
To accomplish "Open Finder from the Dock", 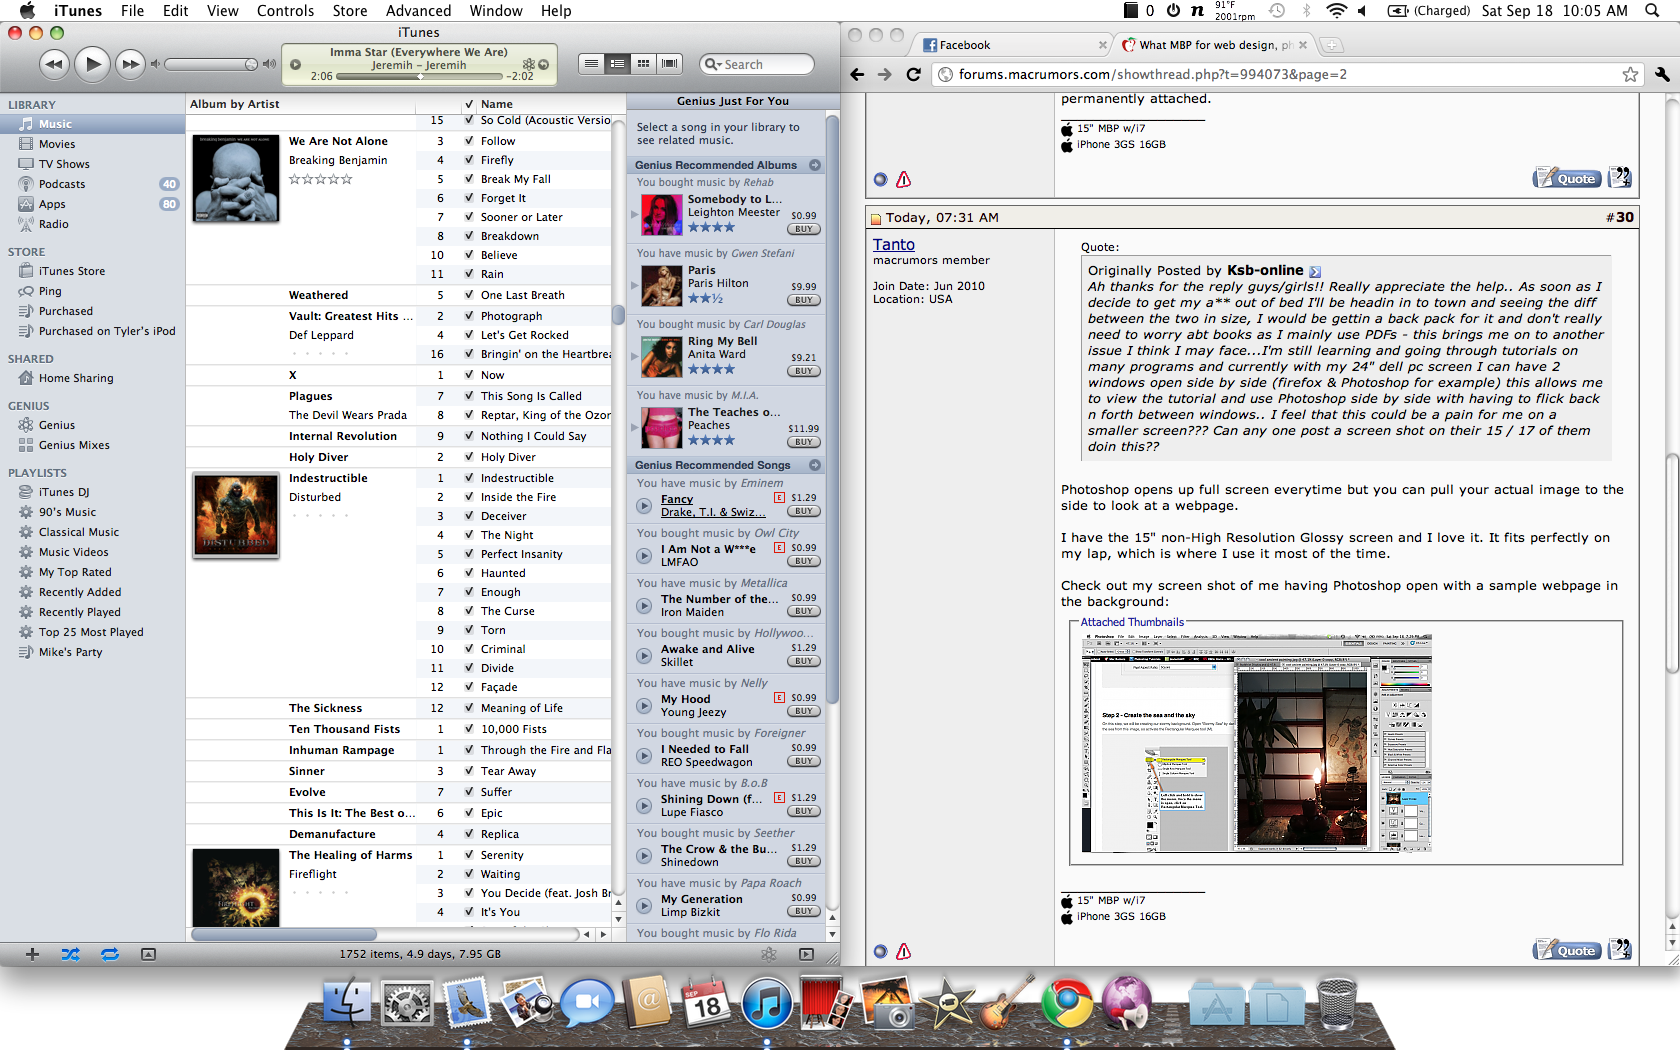I will coord(347,1003).
